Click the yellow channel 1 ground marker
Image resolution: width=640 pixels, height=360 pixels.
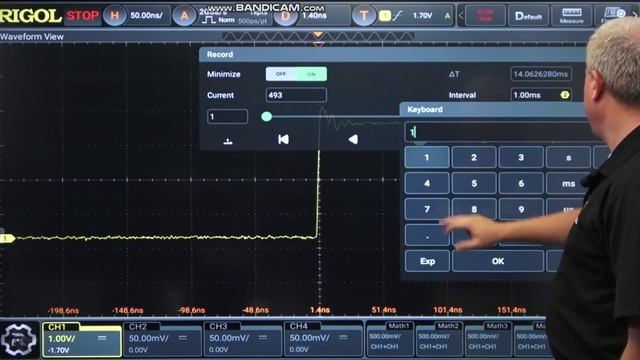click(7, 238)
